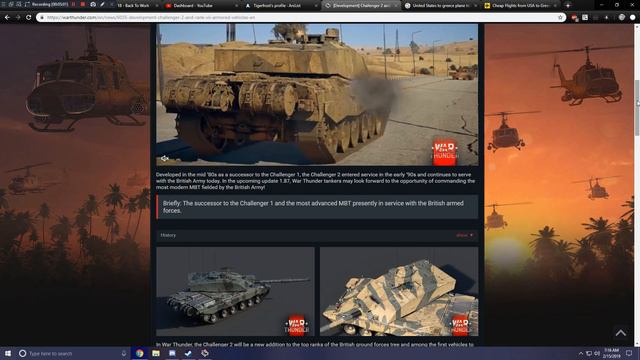
Task: Select the [Development] Challenger 2 tab
Action: (x=360, y=6)
